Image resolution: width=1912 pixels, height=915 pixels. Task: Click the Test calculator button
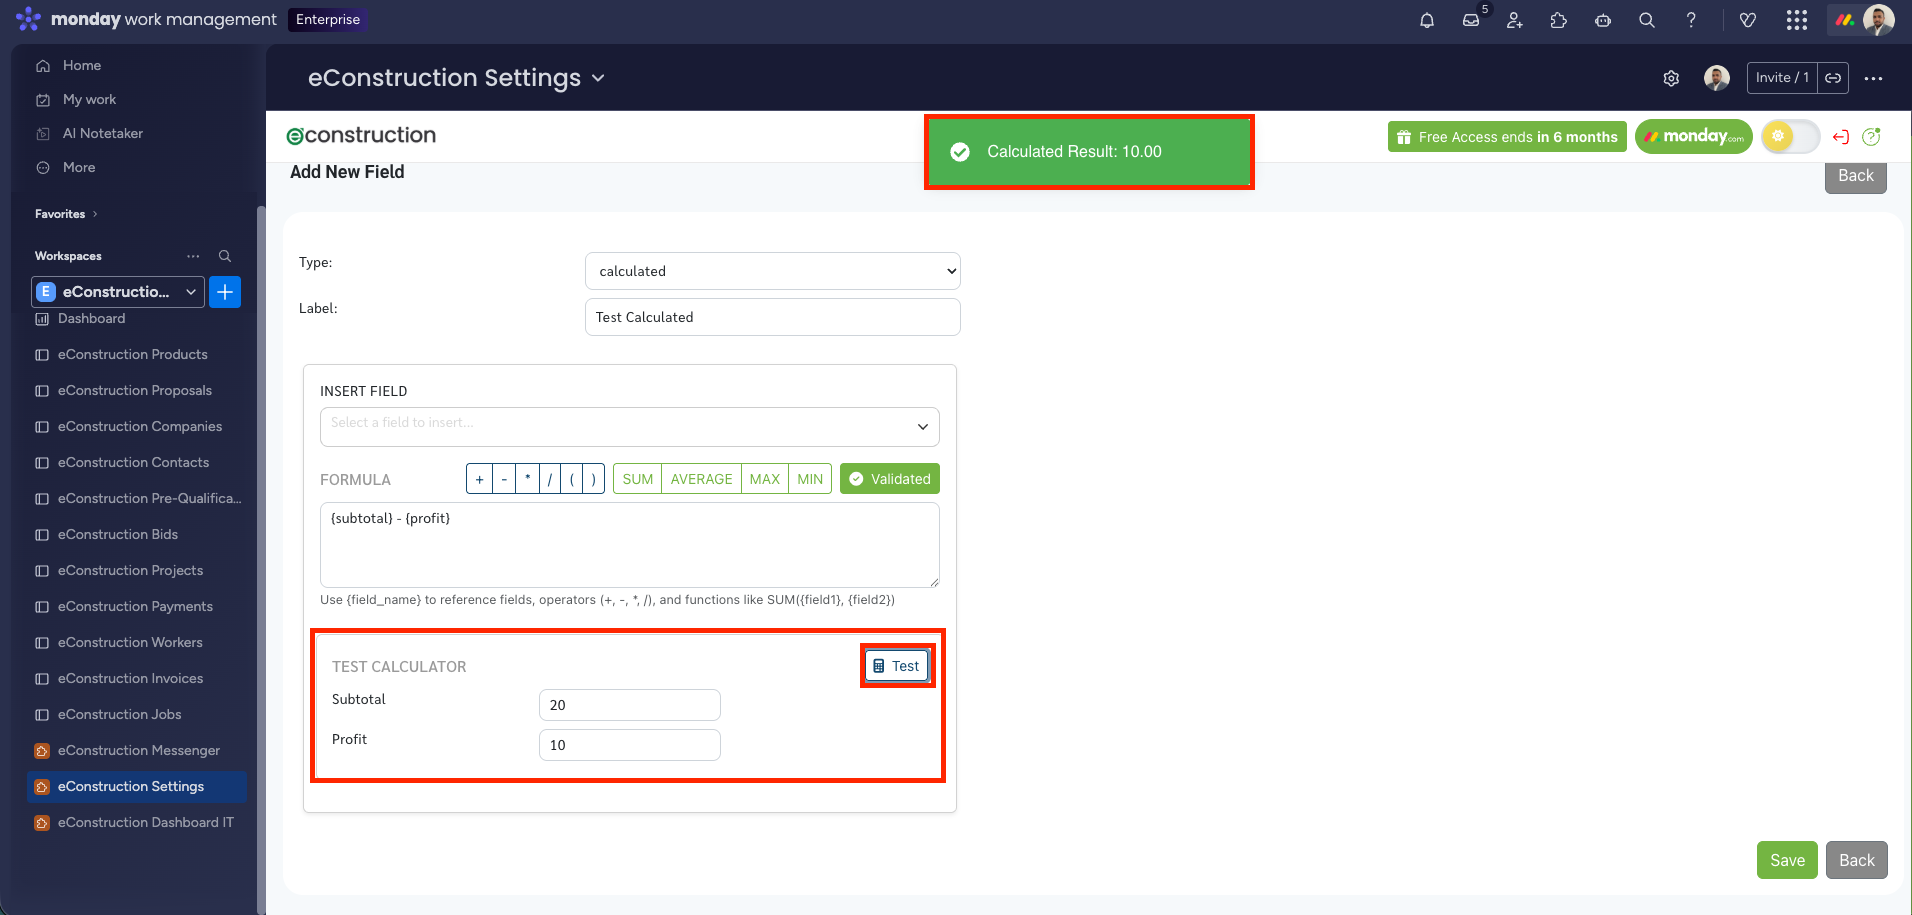[897, 666]
